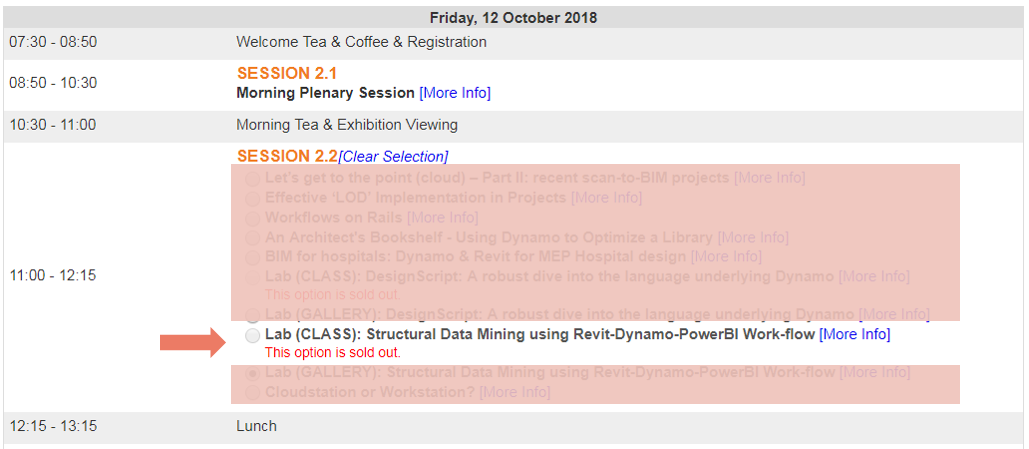Choose Lab (GALLERY) DesignScript radio button
This screenshot has width=1029, height=449.
(x=252, y=315)
